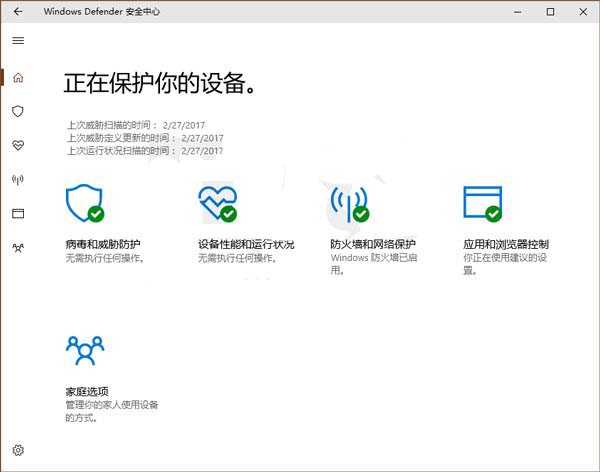Open 家庭选项 section title
The width and height of the screenshot is (600, 472).
tap(87, 391)
